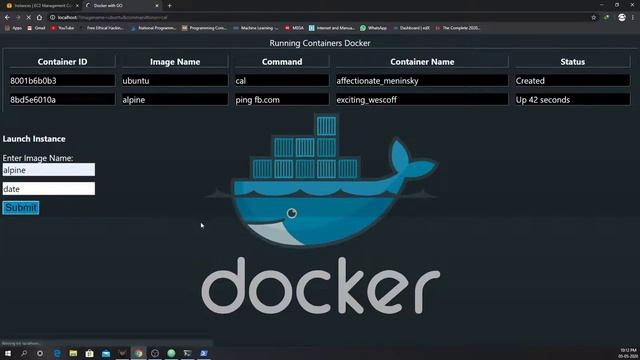Click the alpine image name table cell
The width and height of the screenshot is (640, 360).
click(x=175, y=99)
